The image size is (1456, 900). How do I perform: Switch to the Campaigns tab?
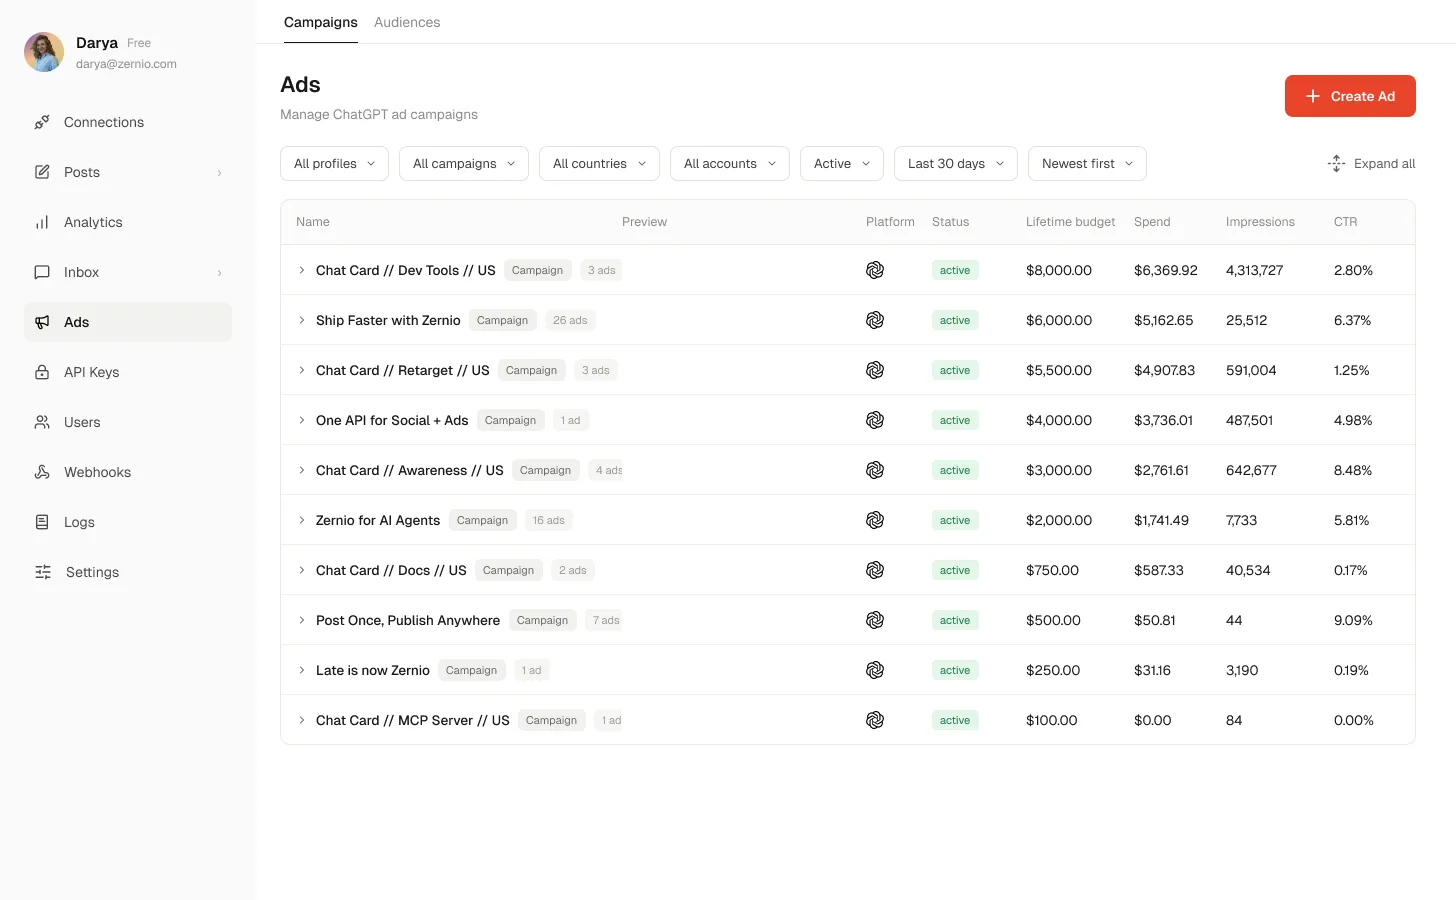pyautogui.click(x=321, y=22)
